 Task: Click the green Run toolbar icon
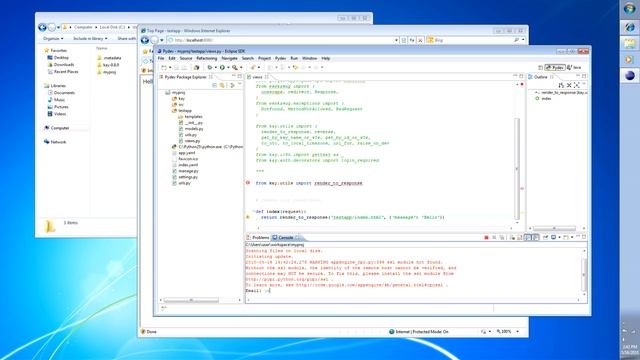pyautogui.click(x=222, y=67)
